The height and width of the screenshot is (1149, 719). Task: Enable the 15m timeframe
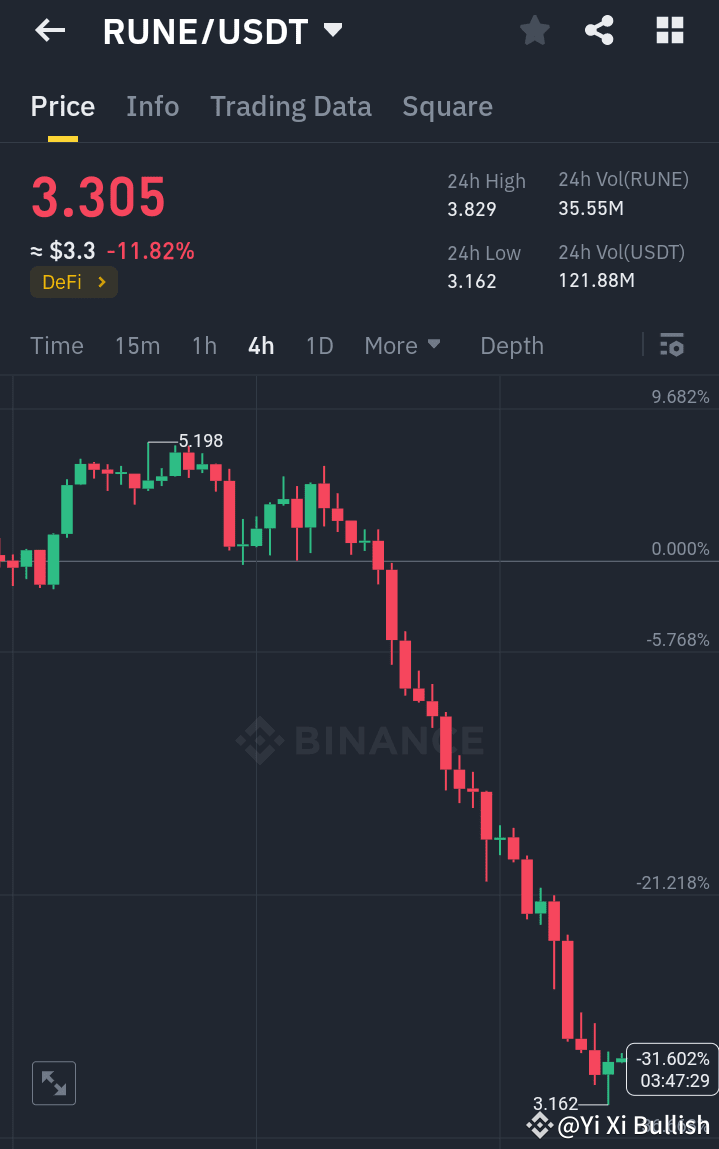pos(137,345)
